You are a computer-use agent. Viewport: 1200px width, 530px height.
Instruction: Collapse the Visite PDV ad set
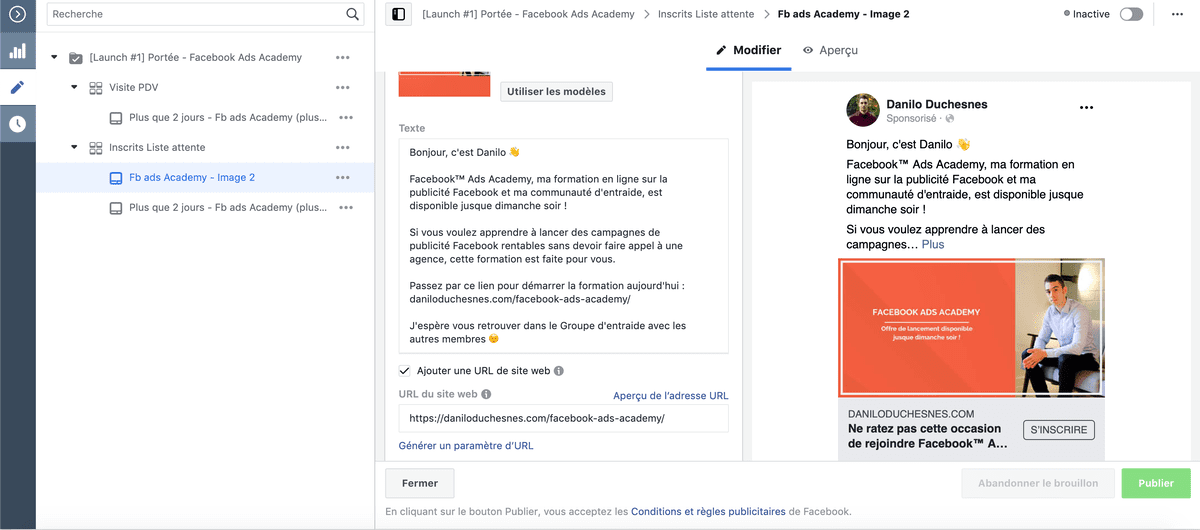pos(74,88)
